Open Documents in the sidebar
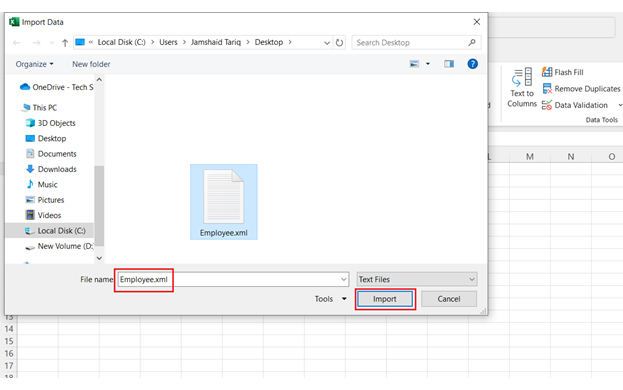This screenshot has height=390, width=623. click(51, 154)
